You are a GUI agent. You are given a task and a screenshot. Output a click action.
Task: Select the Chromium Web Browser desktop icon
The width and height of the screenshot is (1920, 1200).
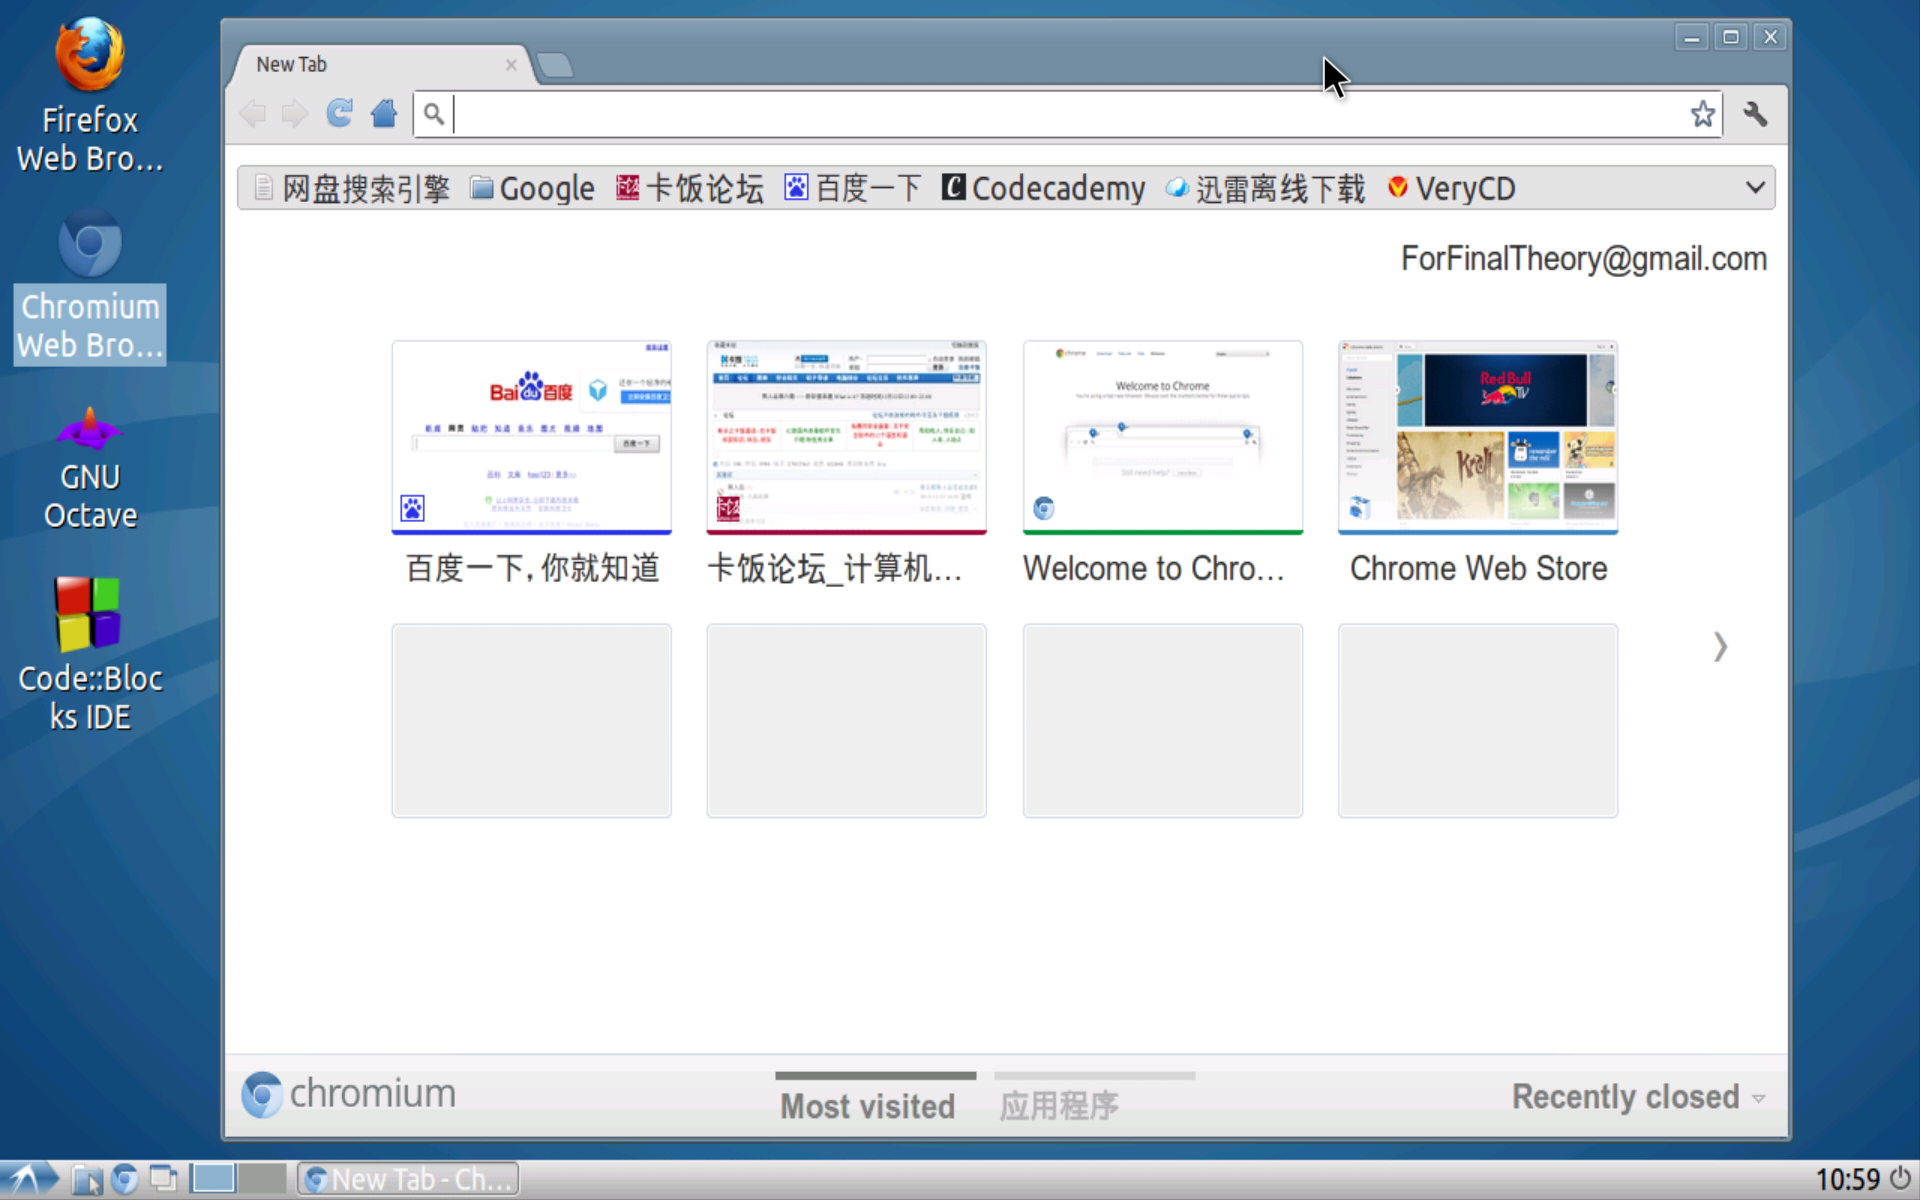[x=90, y=286]
